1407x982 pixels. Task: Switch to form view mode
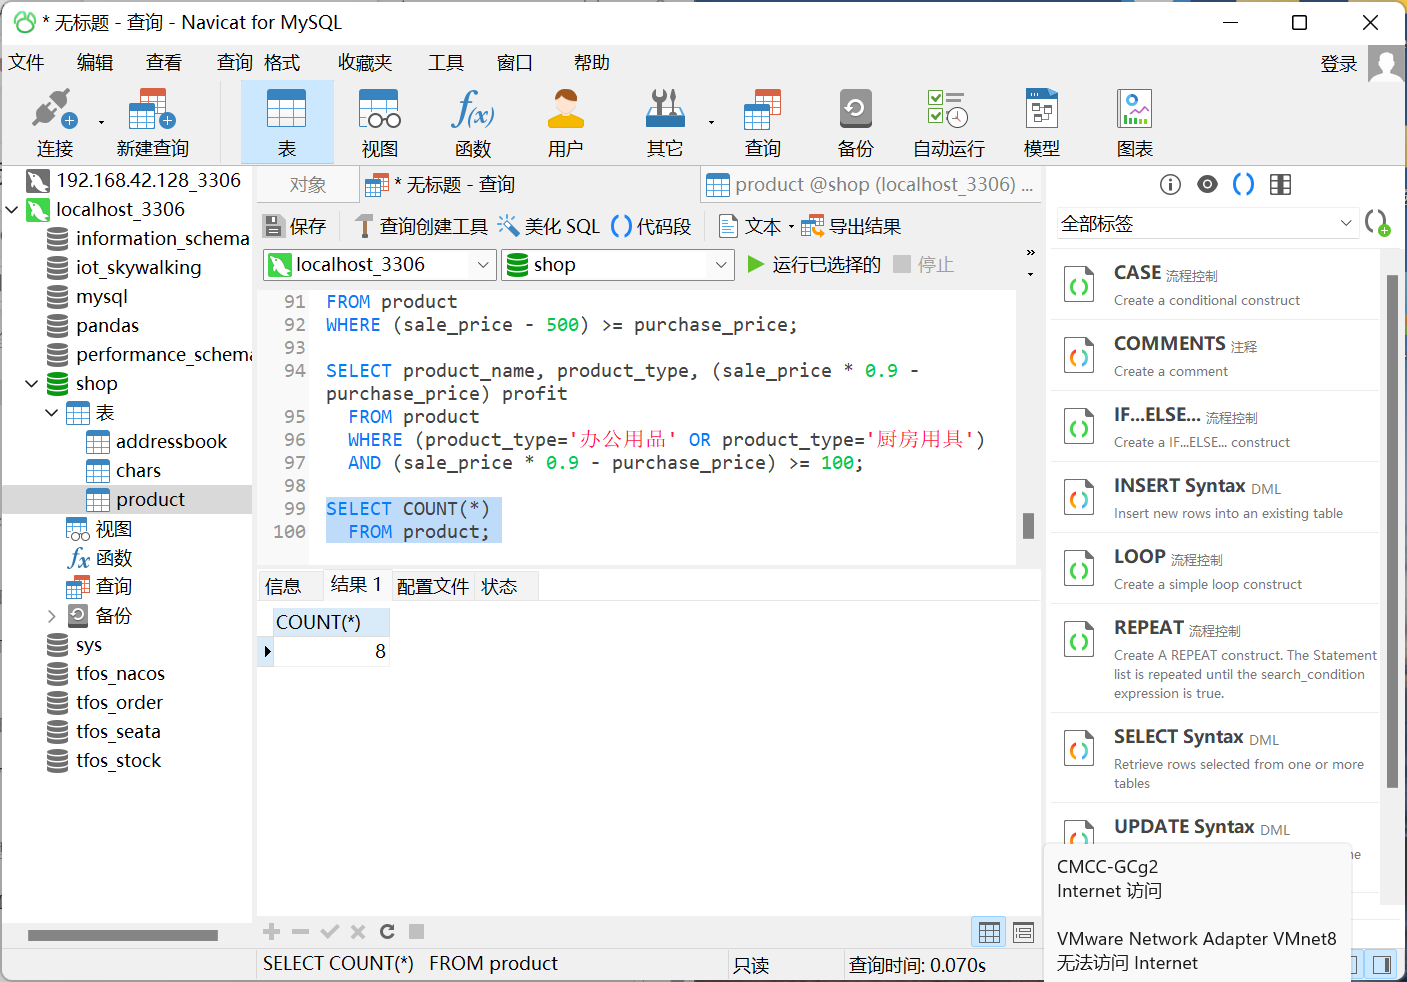[x=1023, y=932]
